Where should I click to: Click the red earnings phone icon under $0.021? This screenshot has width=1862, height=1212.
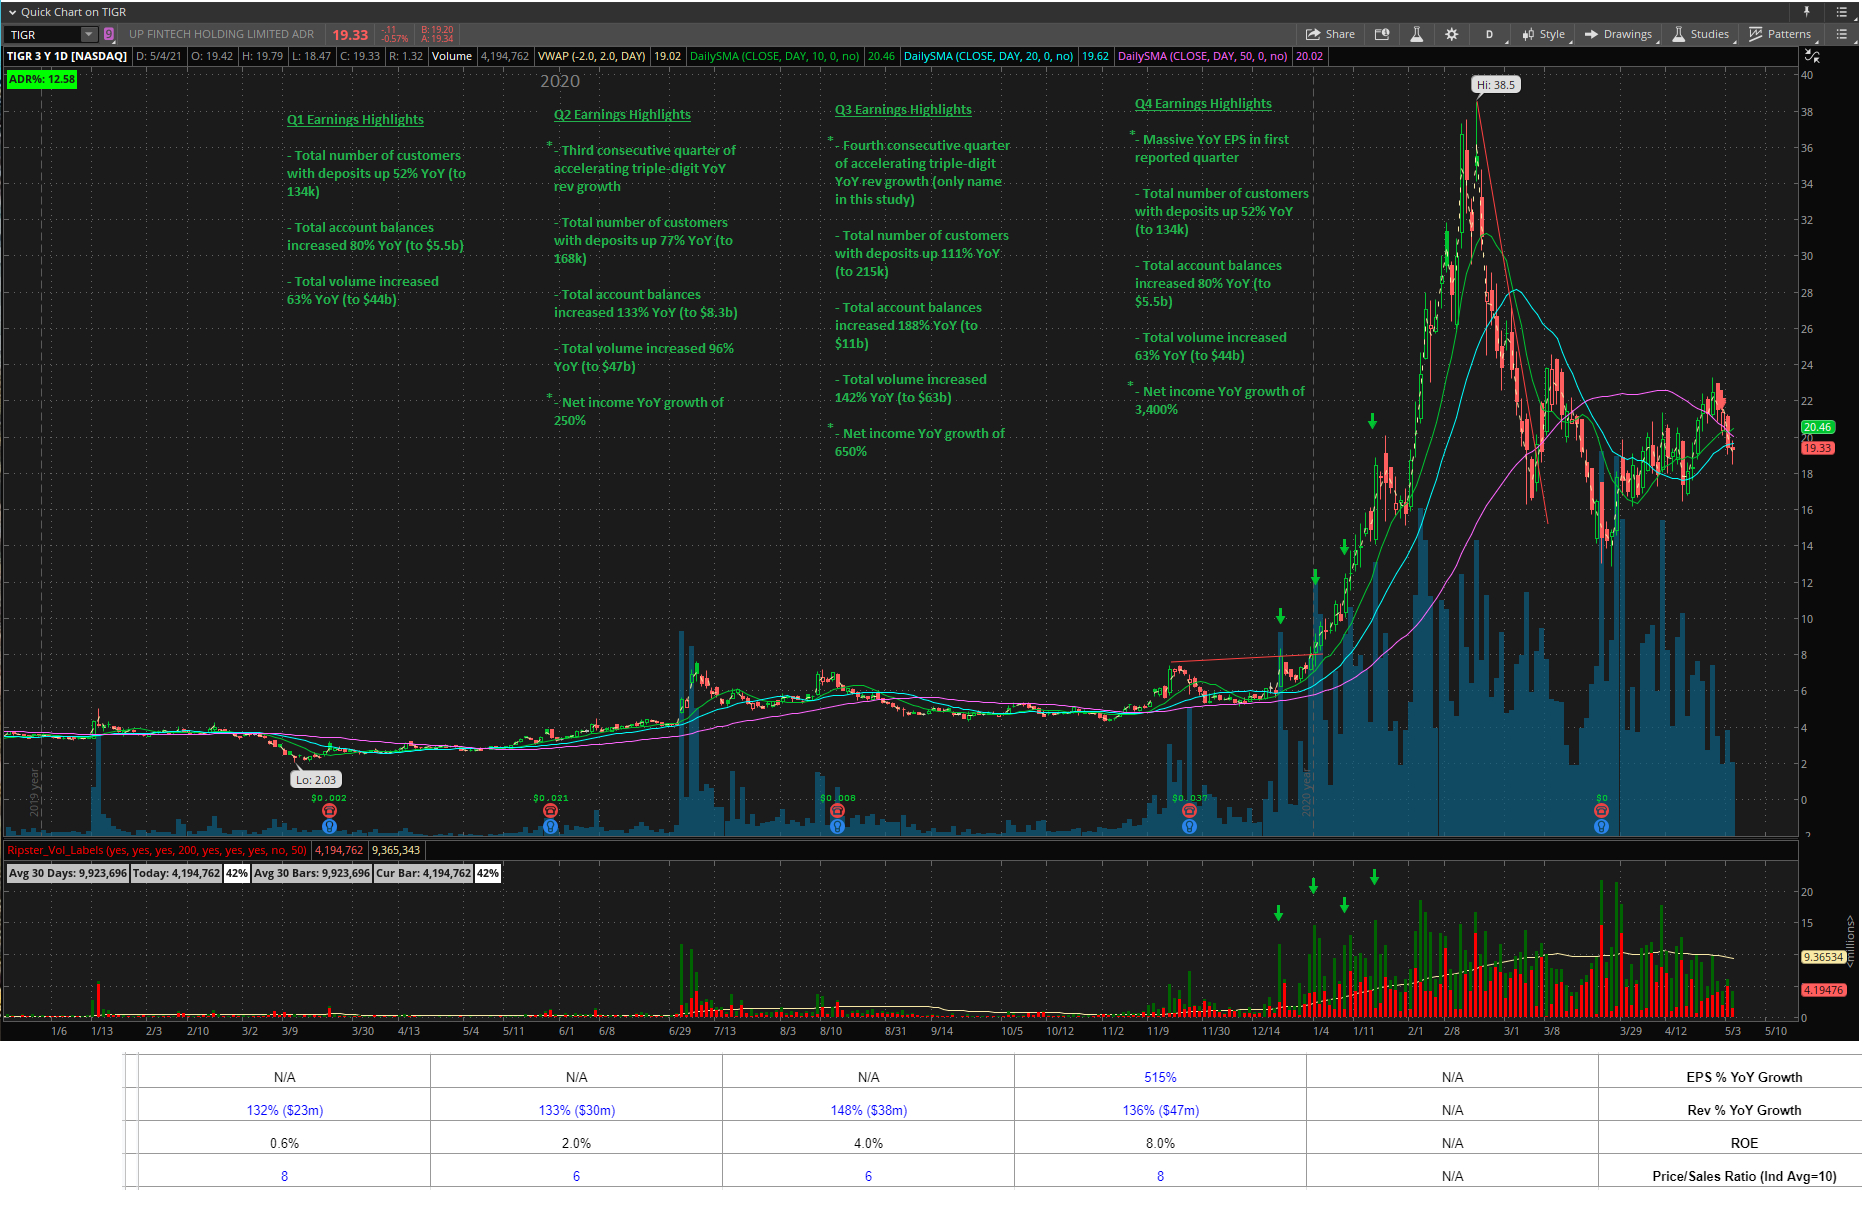[550, 811]
